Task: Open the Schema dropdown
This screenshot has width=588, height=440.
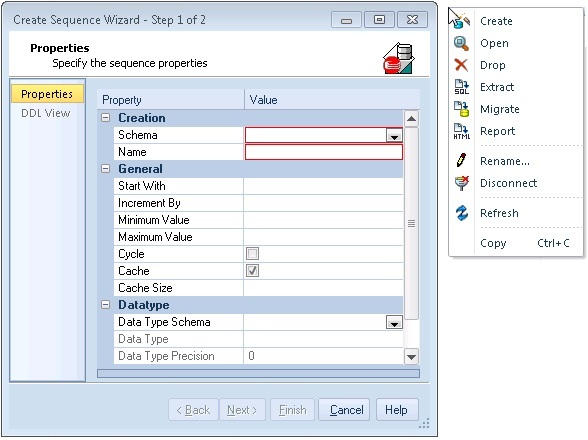Action: point(394,135)
